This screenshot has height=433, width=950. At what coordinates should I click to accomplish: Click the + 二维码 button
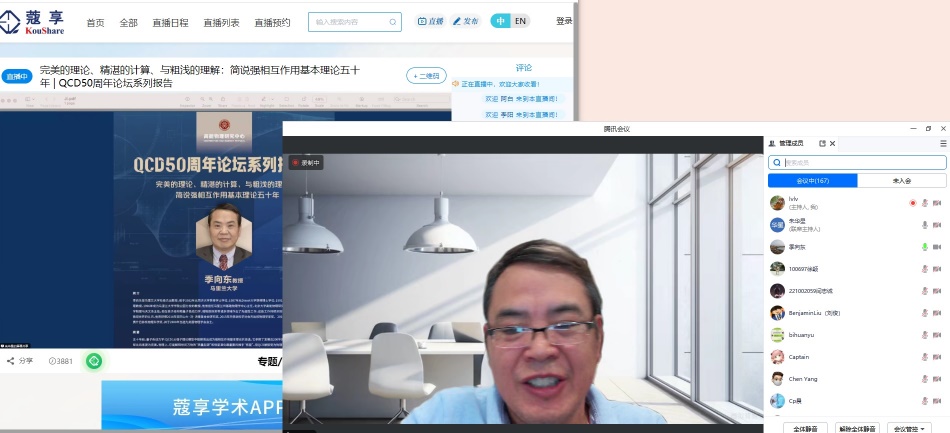(x=426, y=76)
